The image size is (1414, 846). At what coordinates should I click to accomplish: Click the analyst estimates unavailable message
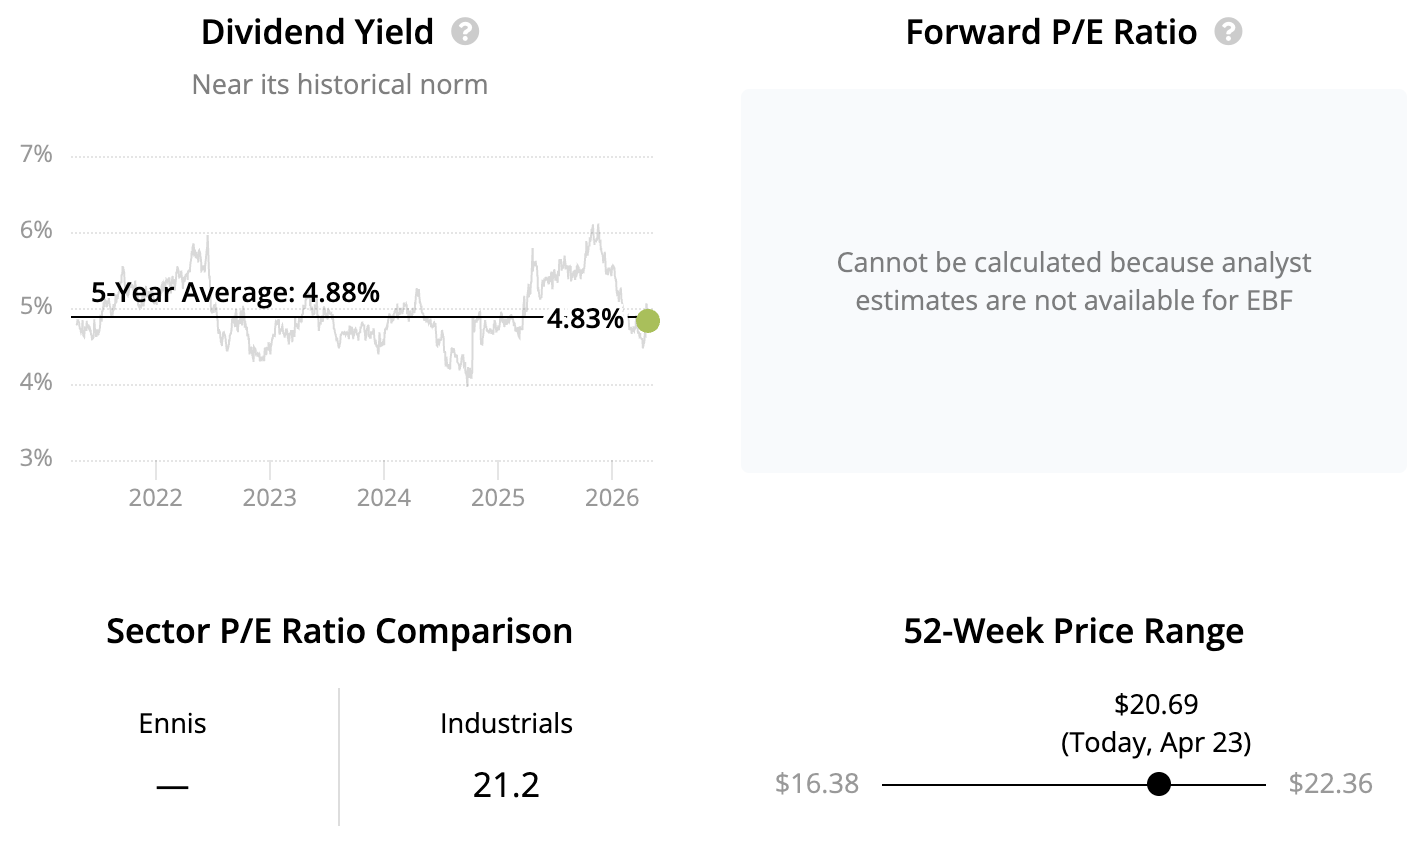point(1073,281)
